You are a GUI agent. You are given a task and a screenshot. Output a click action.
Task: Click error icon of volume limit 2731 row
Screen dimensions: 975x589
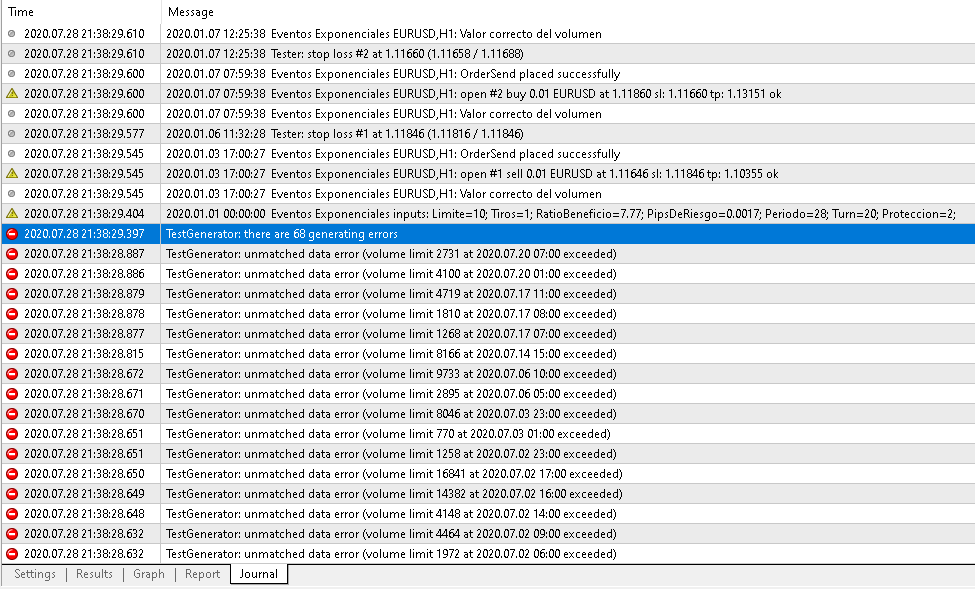tap(12, 254)
